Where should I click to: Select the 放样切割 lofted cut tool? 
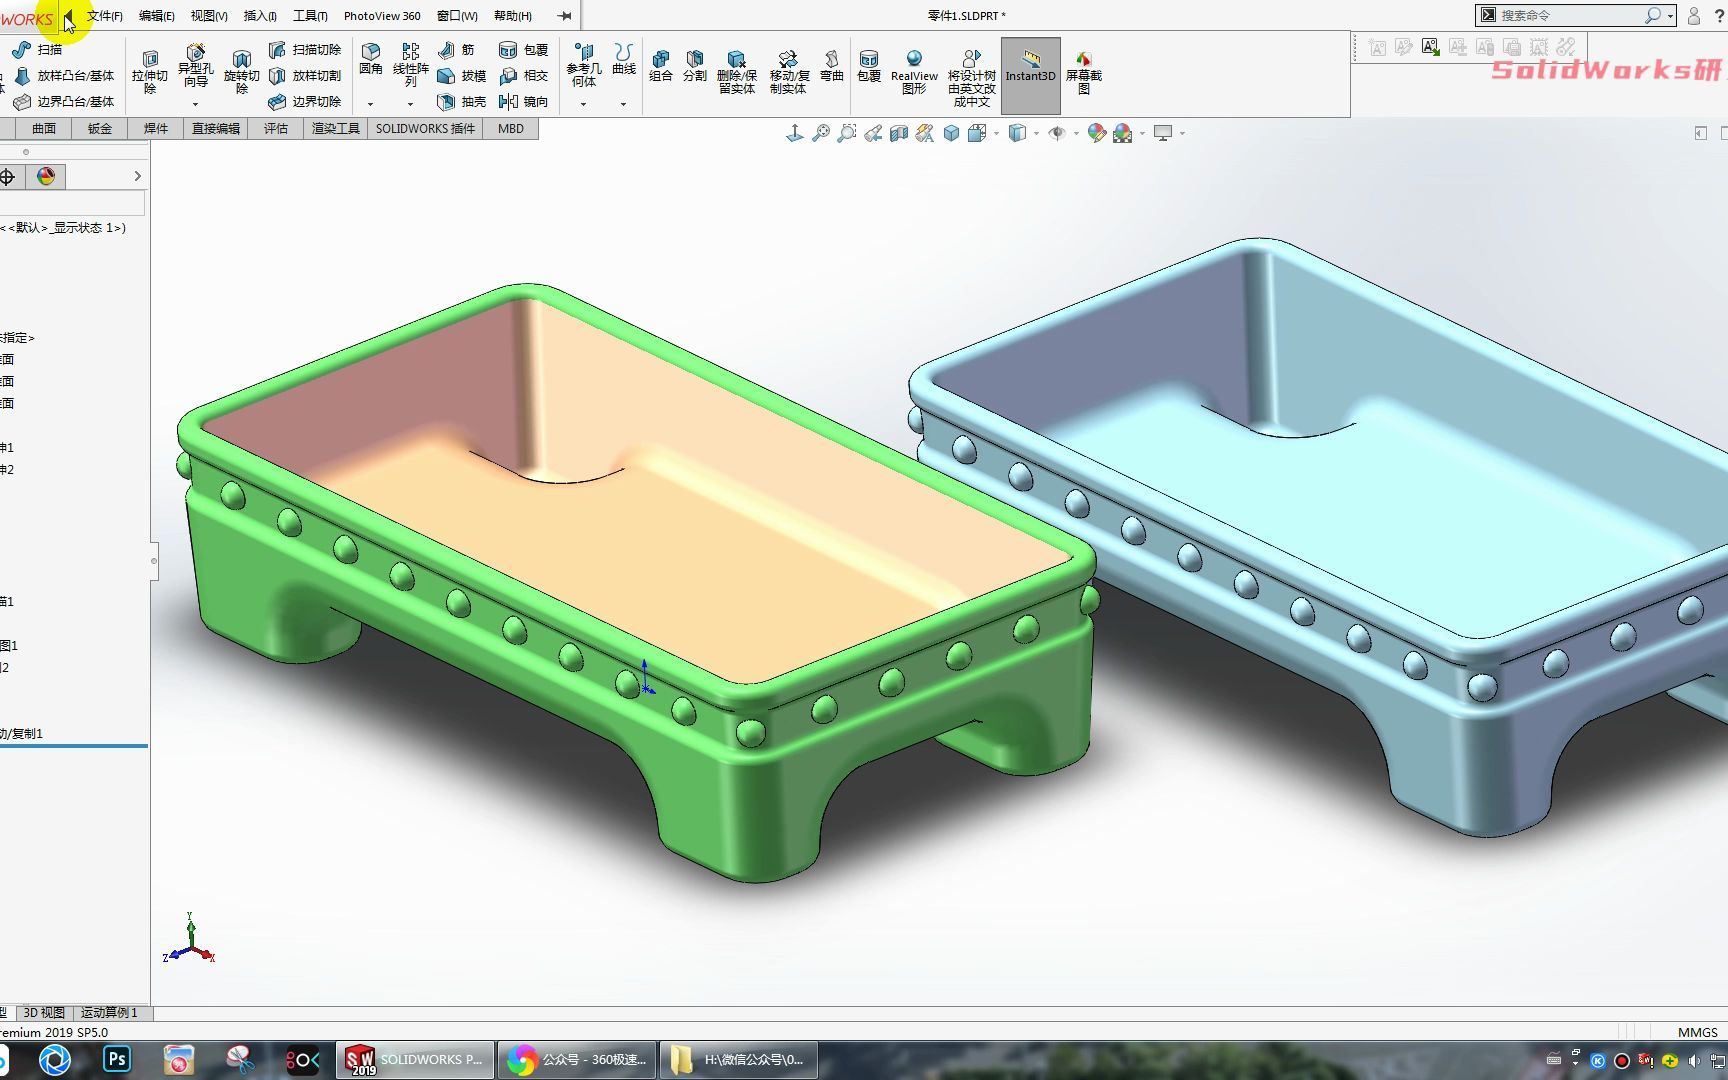coord(305,75)
